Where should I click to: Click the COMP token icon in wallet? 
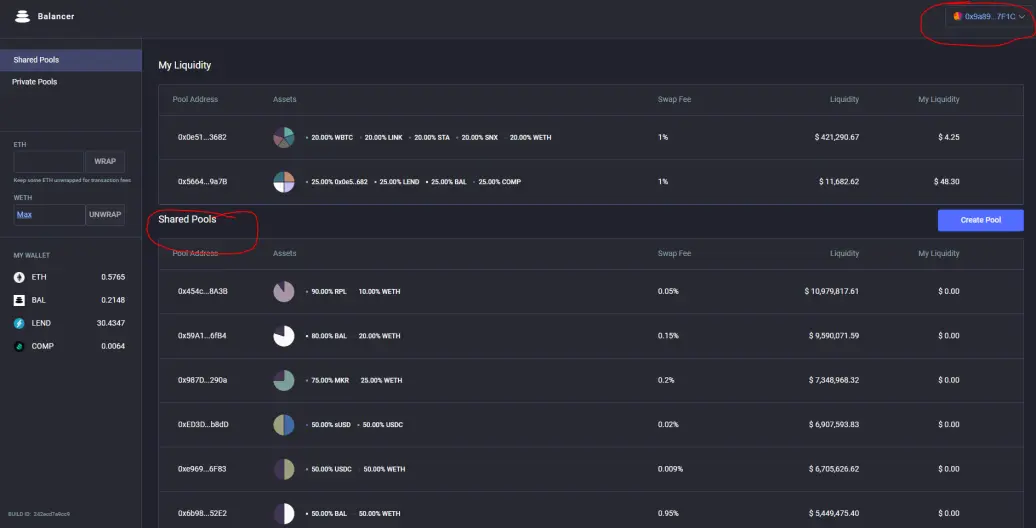tap(19, 346)
